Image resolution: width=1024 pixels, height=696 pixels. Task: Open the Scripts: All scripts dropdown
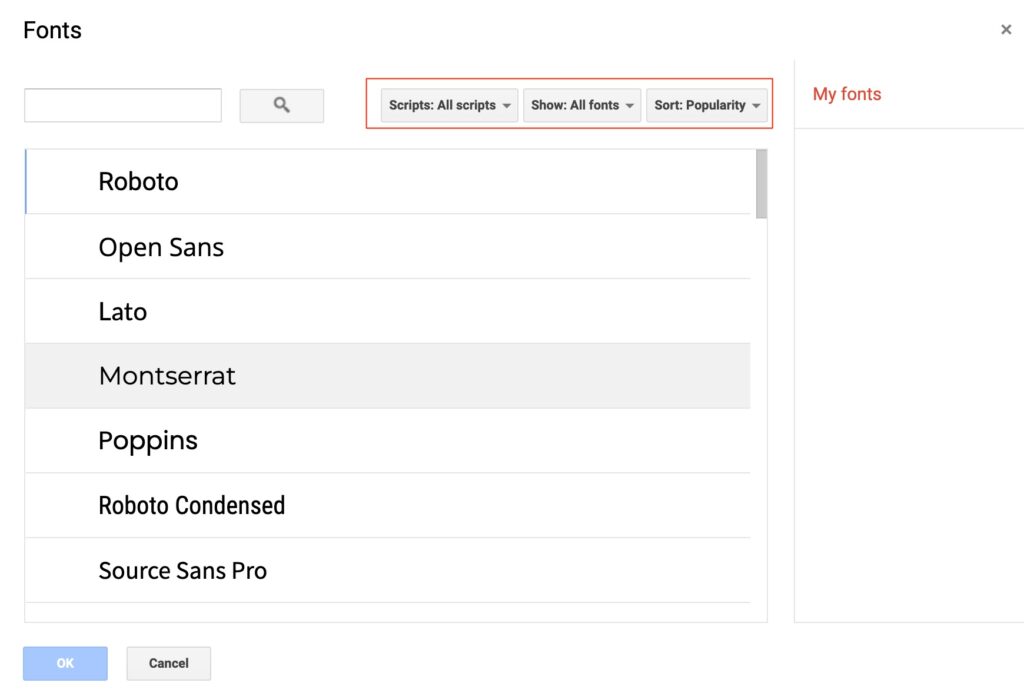[x=447, y=105]
